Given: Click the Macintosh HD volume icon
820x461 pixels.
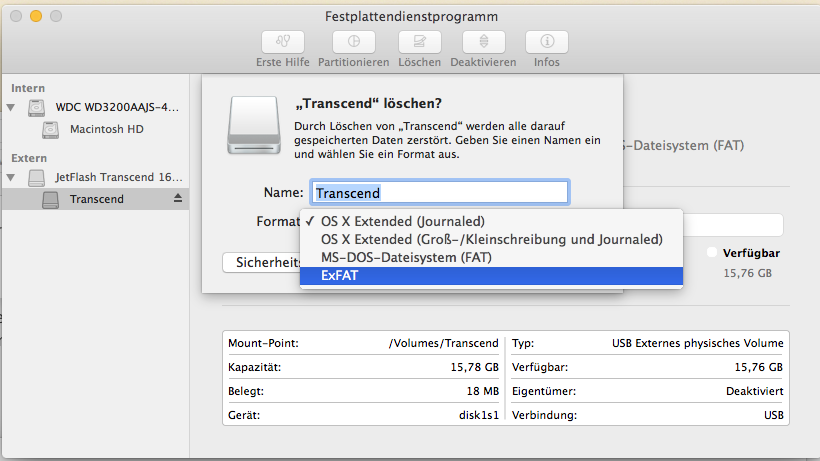Looking at the screenshot, I should pyautogui.click(x=51, y=130).
